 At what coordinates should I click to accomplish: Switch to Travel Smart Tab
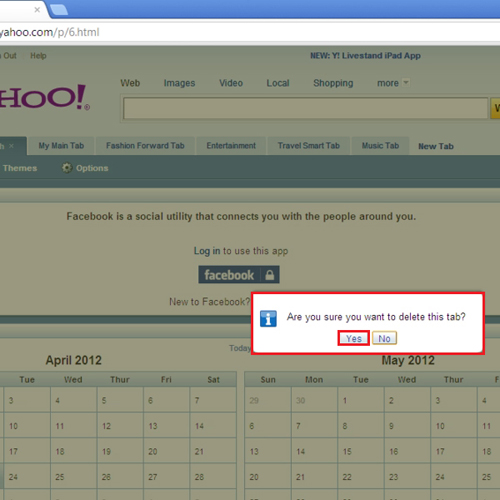click(x=309, y=146)
